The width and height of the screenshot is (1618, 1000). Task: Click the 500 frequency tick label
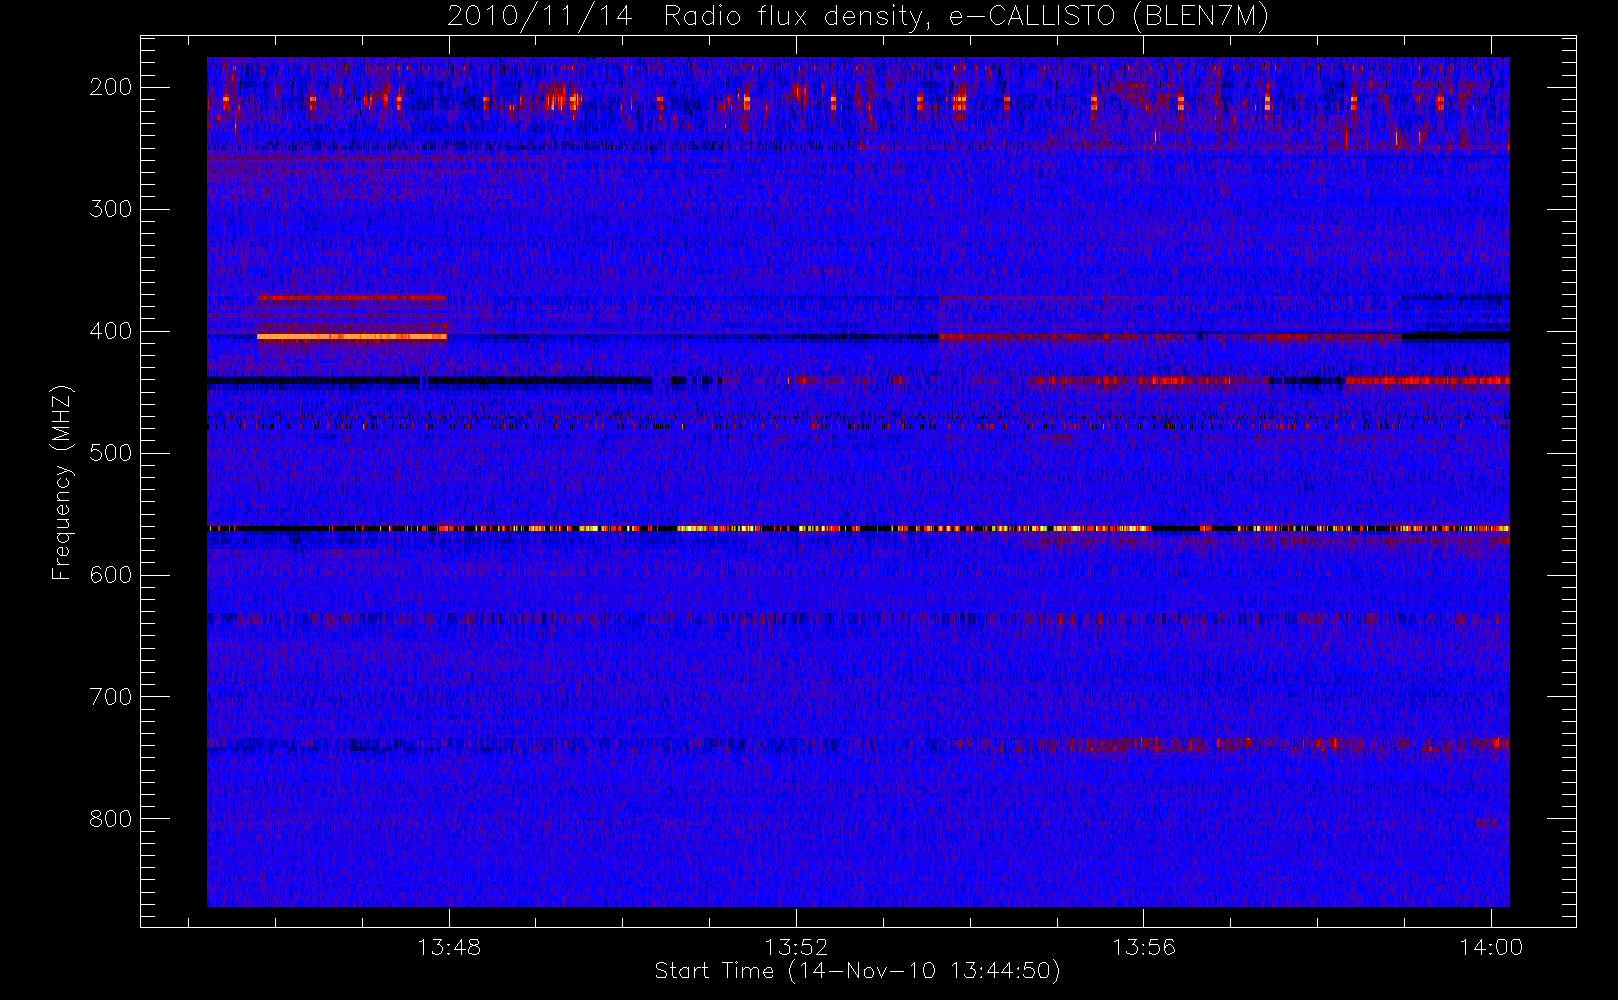pyautogui.click(x=110, y=453)
